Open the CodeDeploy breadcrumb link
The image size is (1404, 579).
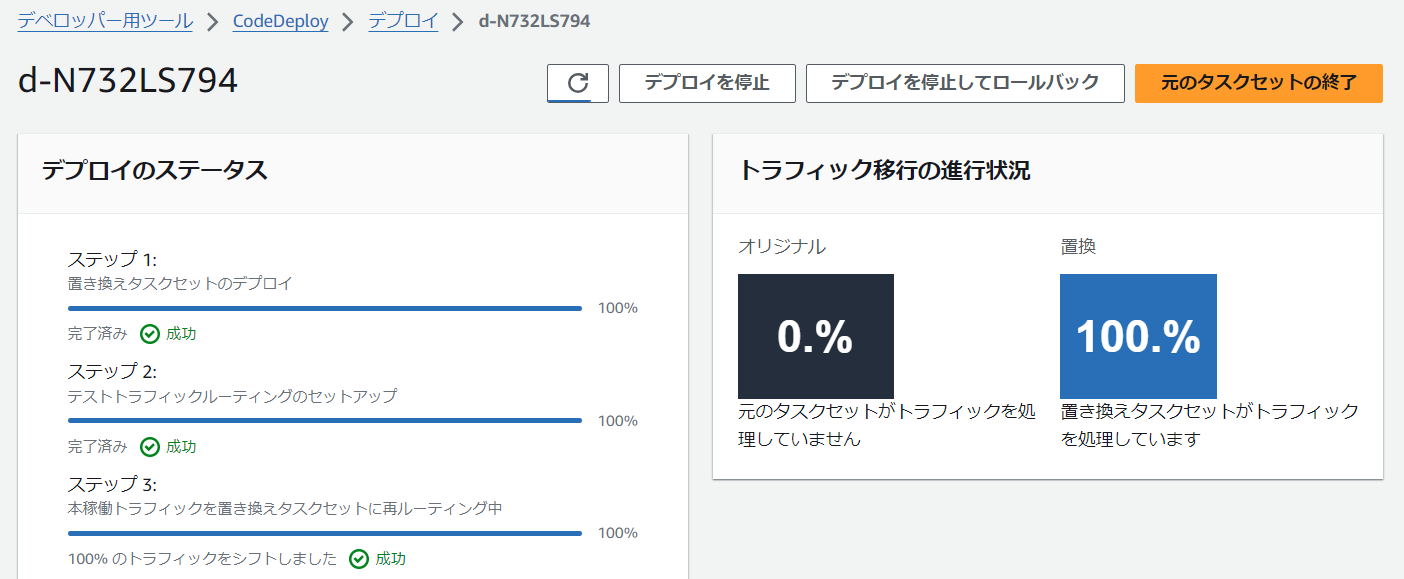click(281, 21)
